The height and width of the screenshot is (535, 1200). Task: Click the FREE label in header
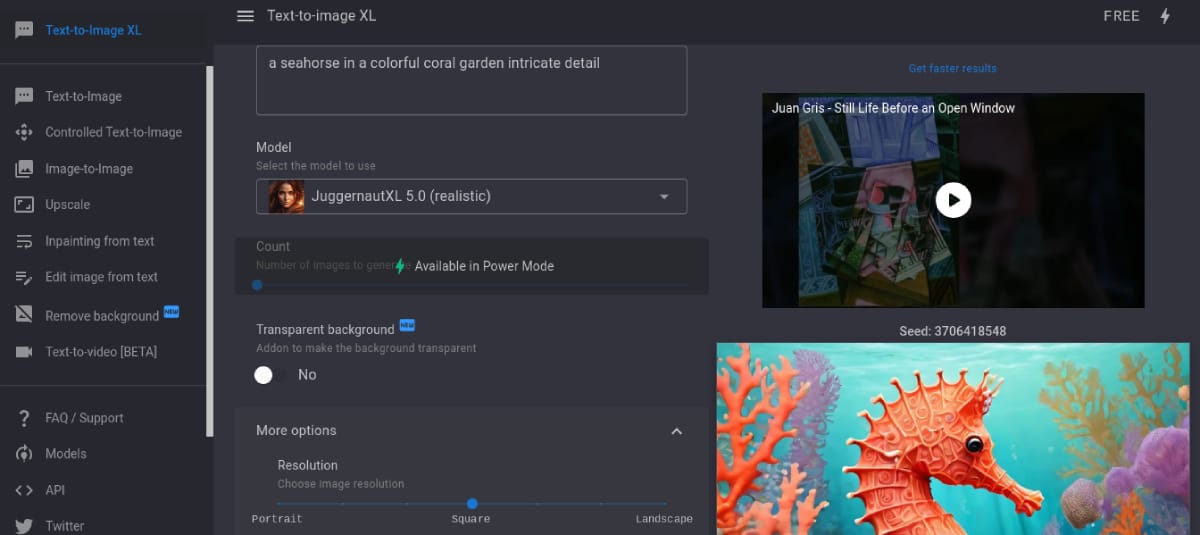pos(1121,16)
